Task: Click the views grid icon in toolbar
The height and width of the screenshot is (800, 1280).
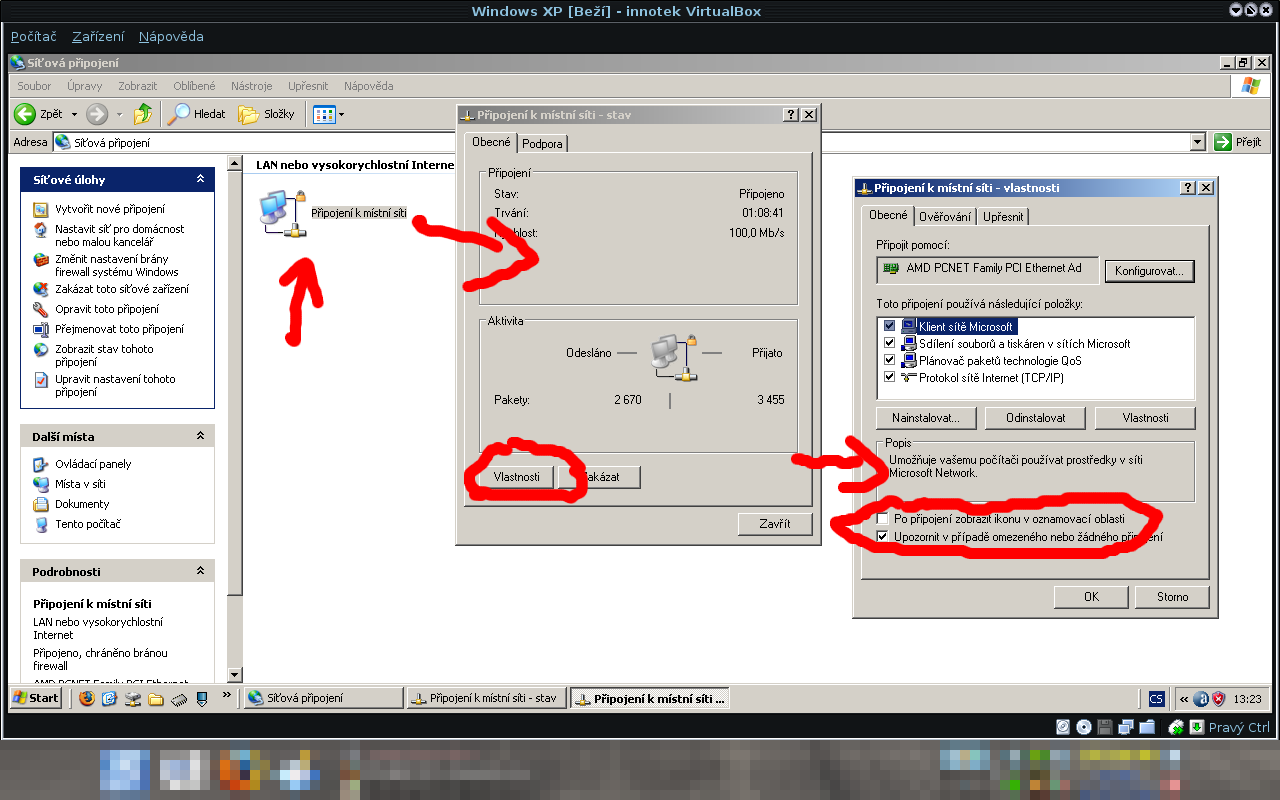Action: coord(323,114)
